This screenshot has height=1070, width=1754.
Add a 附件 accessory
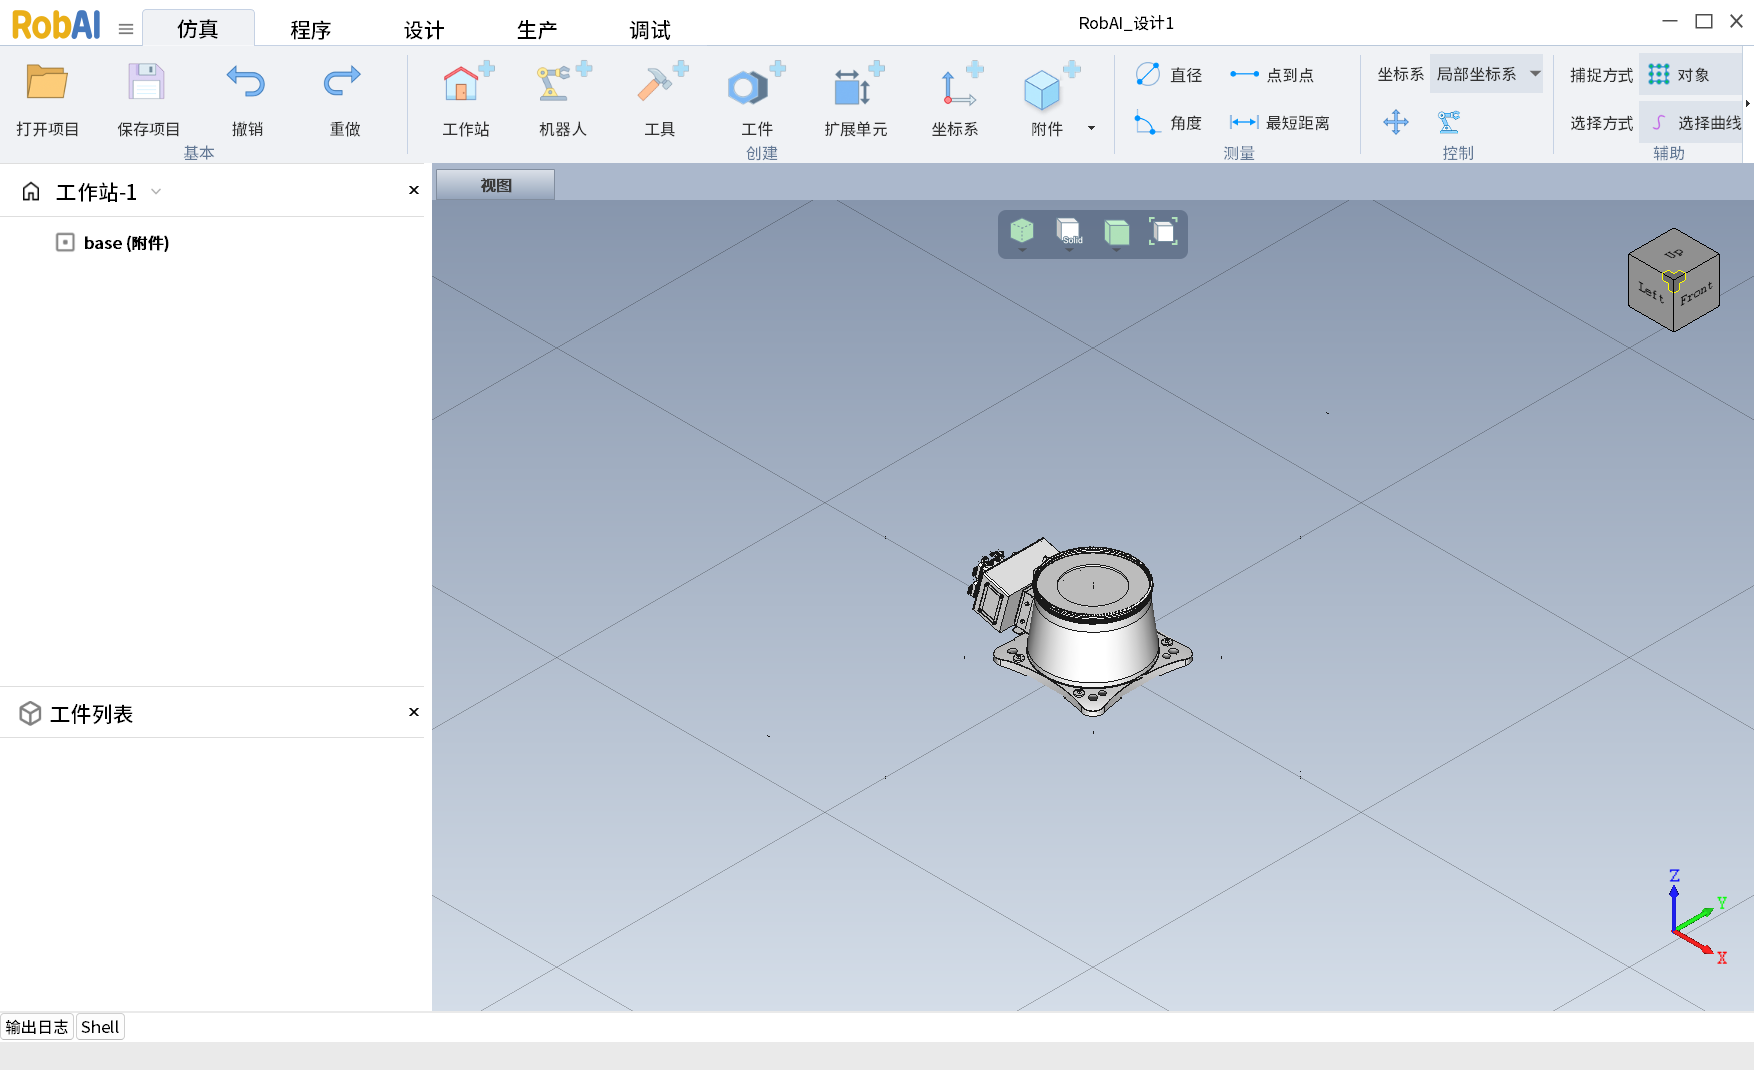click(x=1047, y=99)
